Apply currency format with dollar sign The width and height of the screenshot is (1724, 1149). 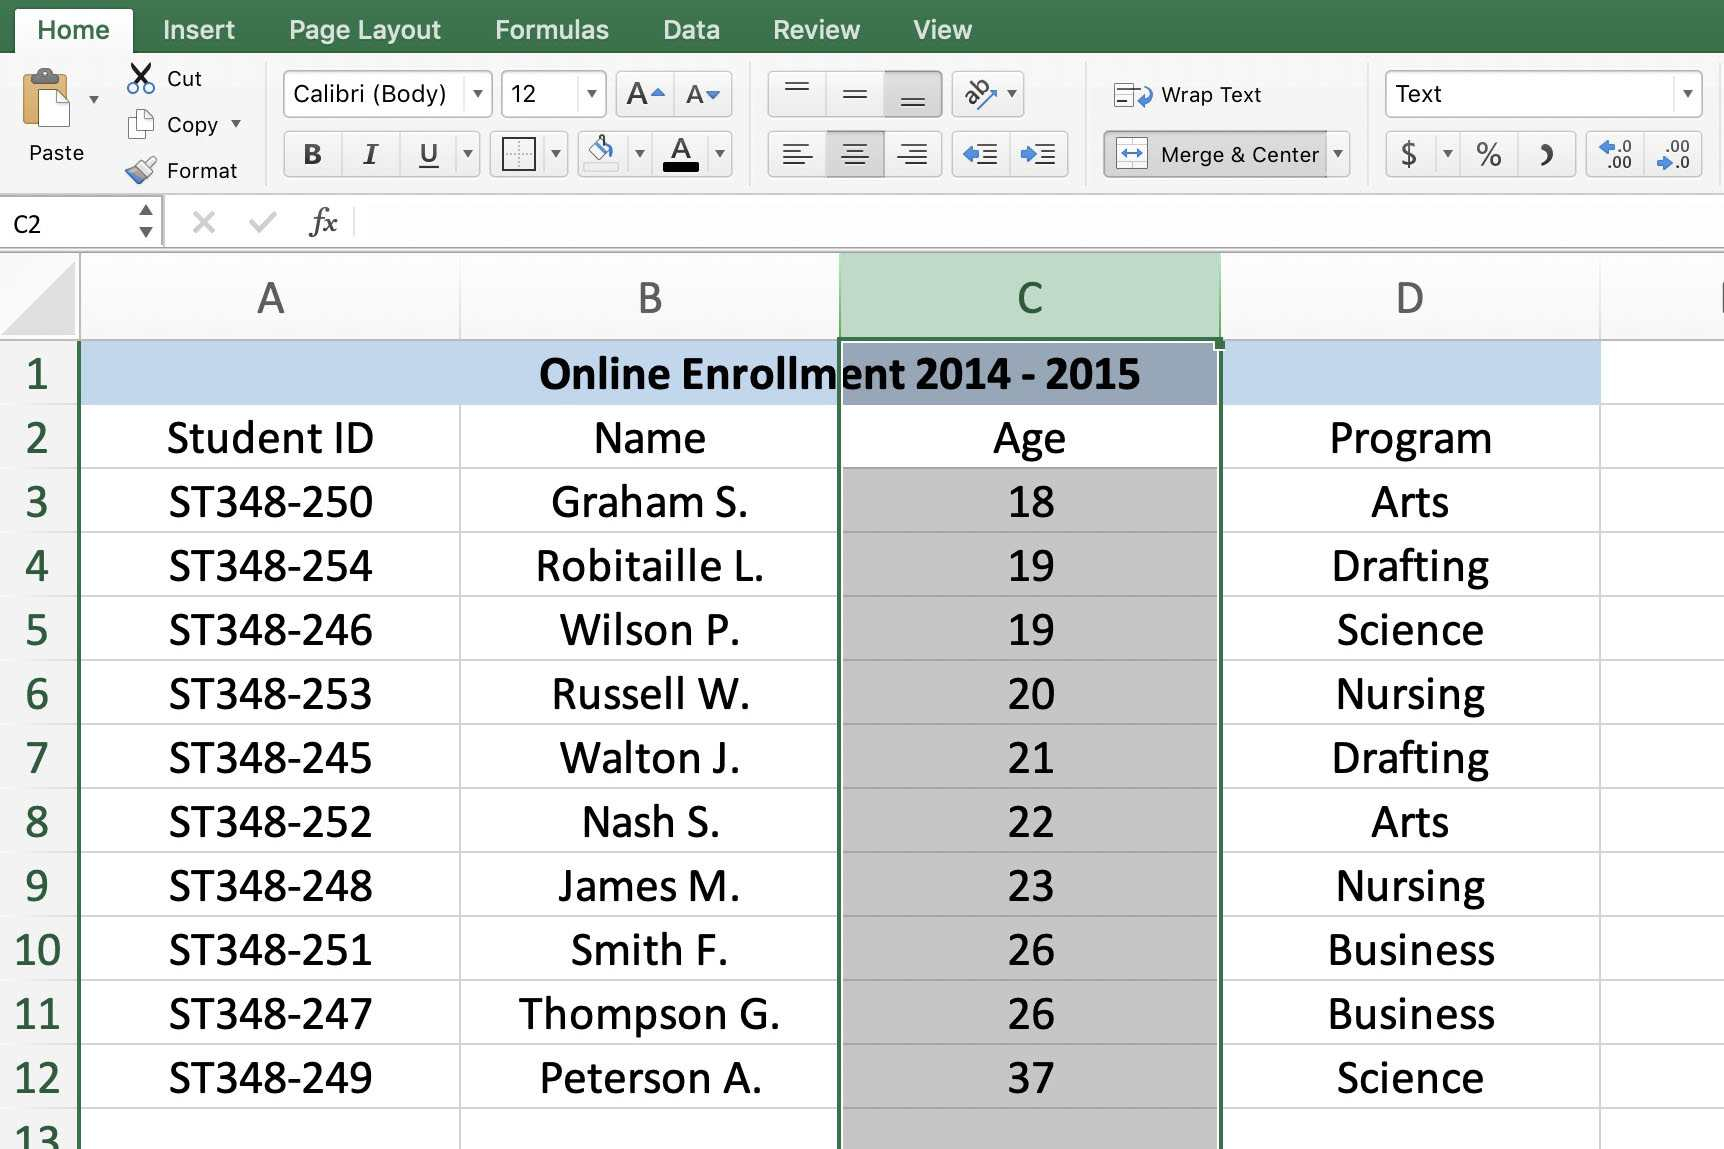click(1409, 154)
